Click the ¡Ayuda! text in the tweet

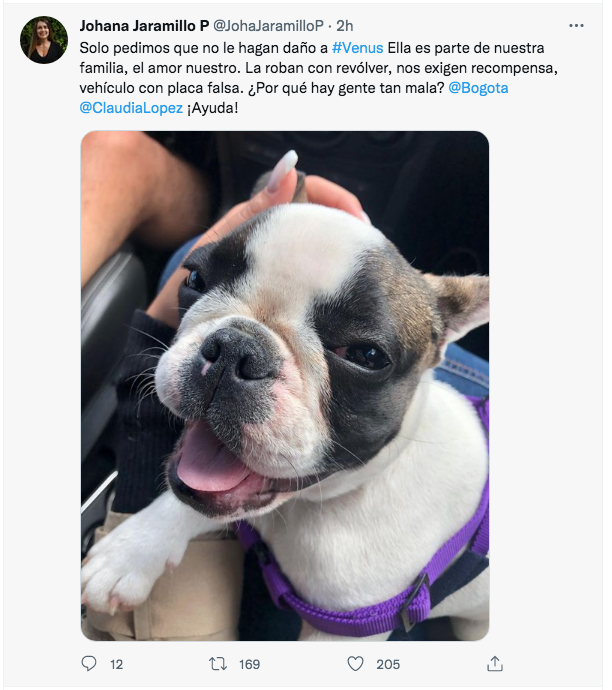point(213,108)
